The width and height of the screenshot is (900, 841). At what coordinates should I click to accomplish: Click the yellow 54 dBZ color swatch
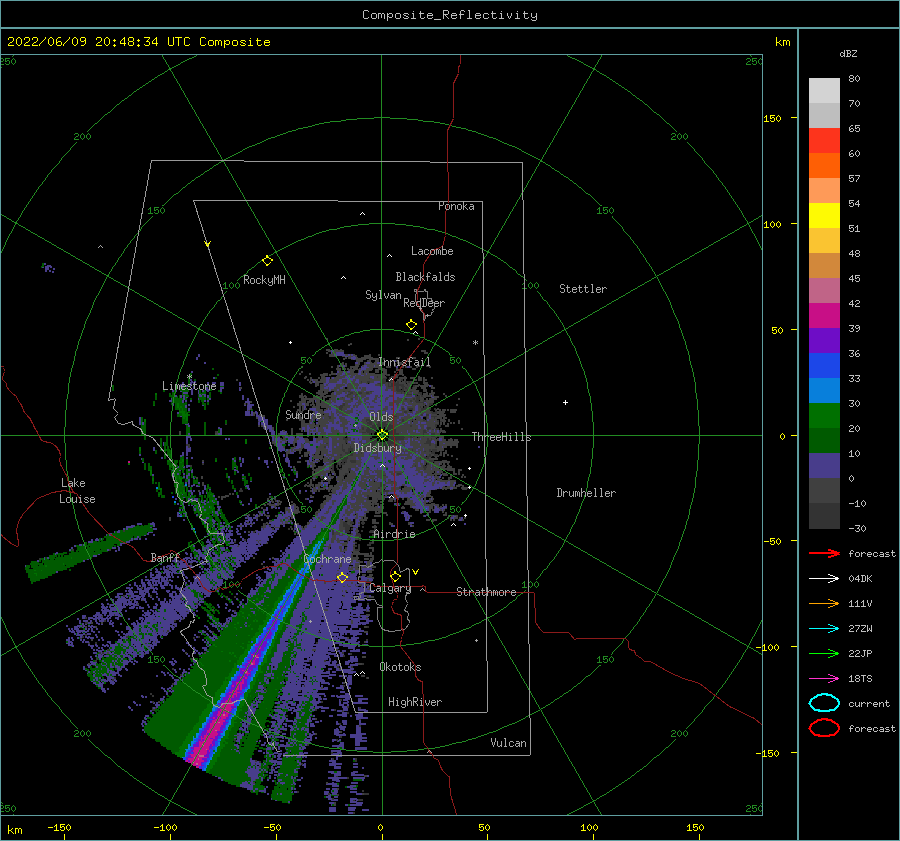click(824, 216)
